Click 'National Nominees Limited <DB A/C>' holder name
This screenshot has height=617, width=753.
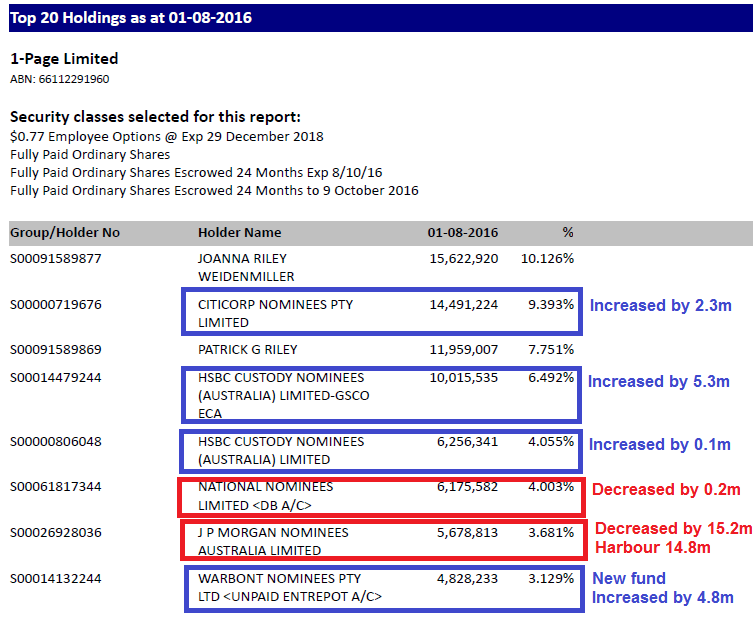tap(266, 496)
